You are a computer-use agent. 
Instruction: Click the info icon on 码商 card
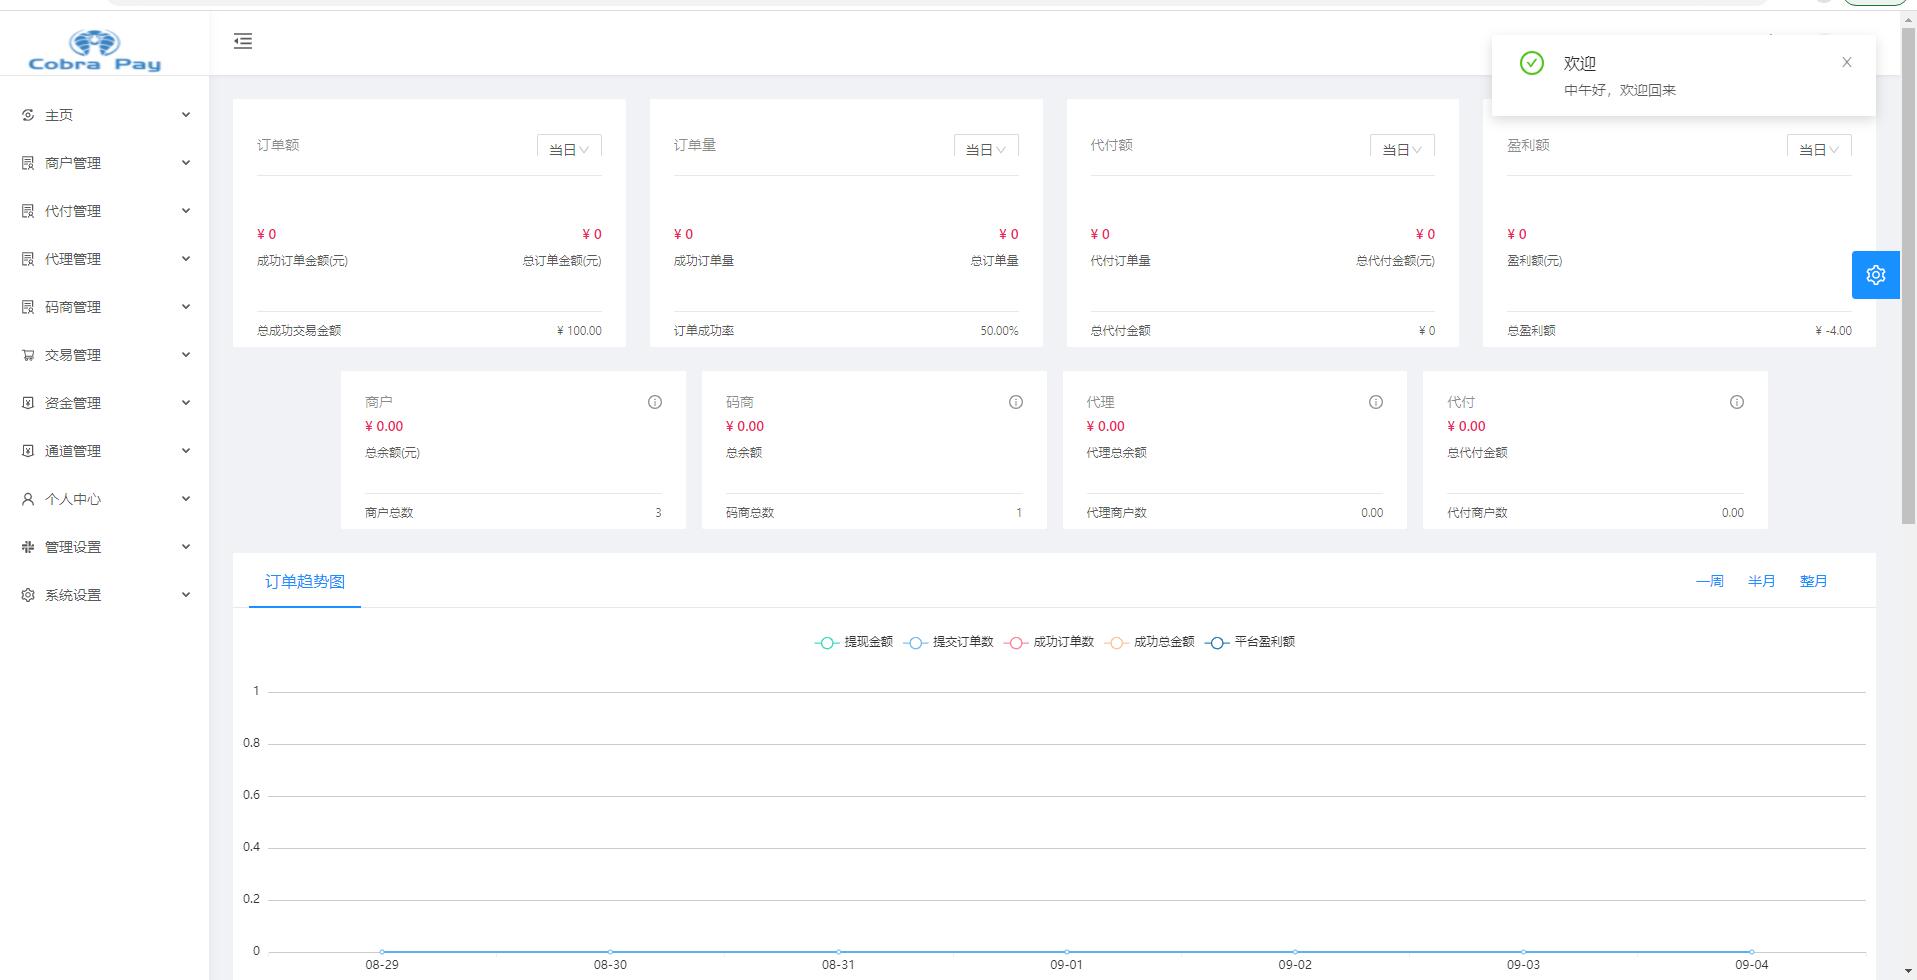(1015, 402)
